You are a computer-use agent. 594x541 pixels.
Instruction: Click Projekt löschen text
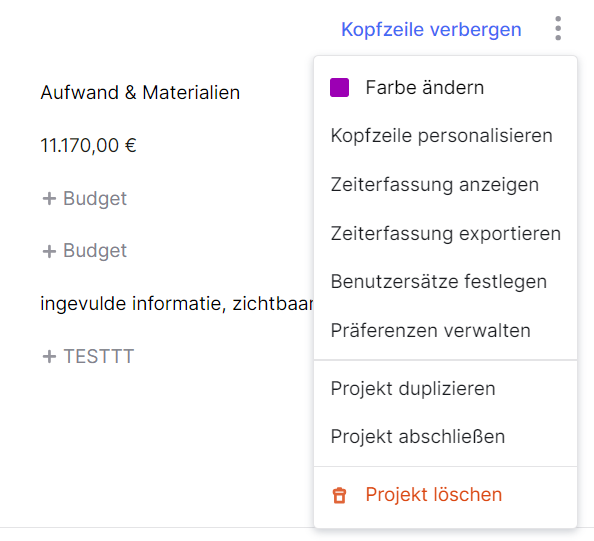pyautogui.click(x=434, y=494)
